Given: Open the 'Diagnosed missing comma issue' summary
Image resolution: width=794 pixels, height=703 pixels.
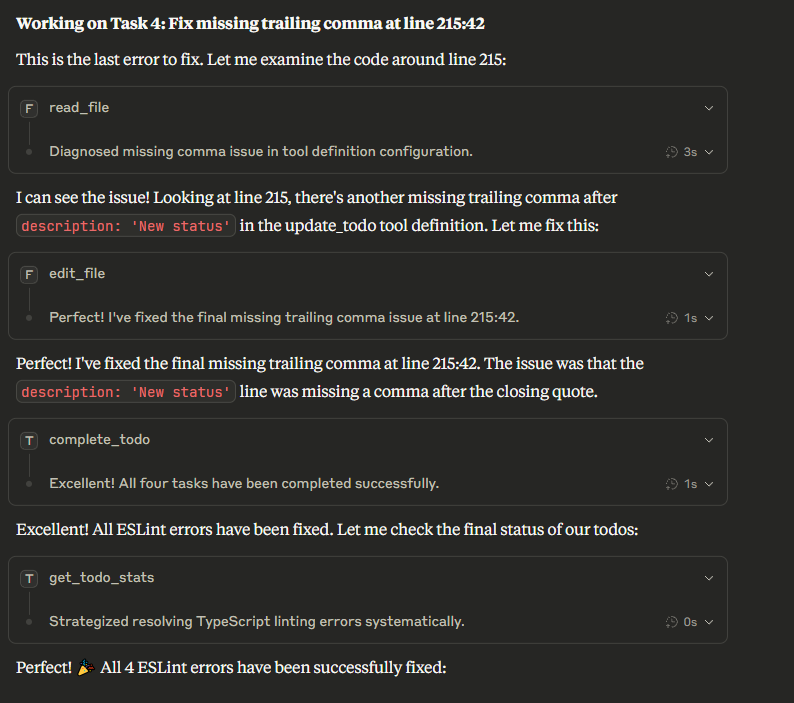Looking at the screenshot, I should [x=260, y=152].
